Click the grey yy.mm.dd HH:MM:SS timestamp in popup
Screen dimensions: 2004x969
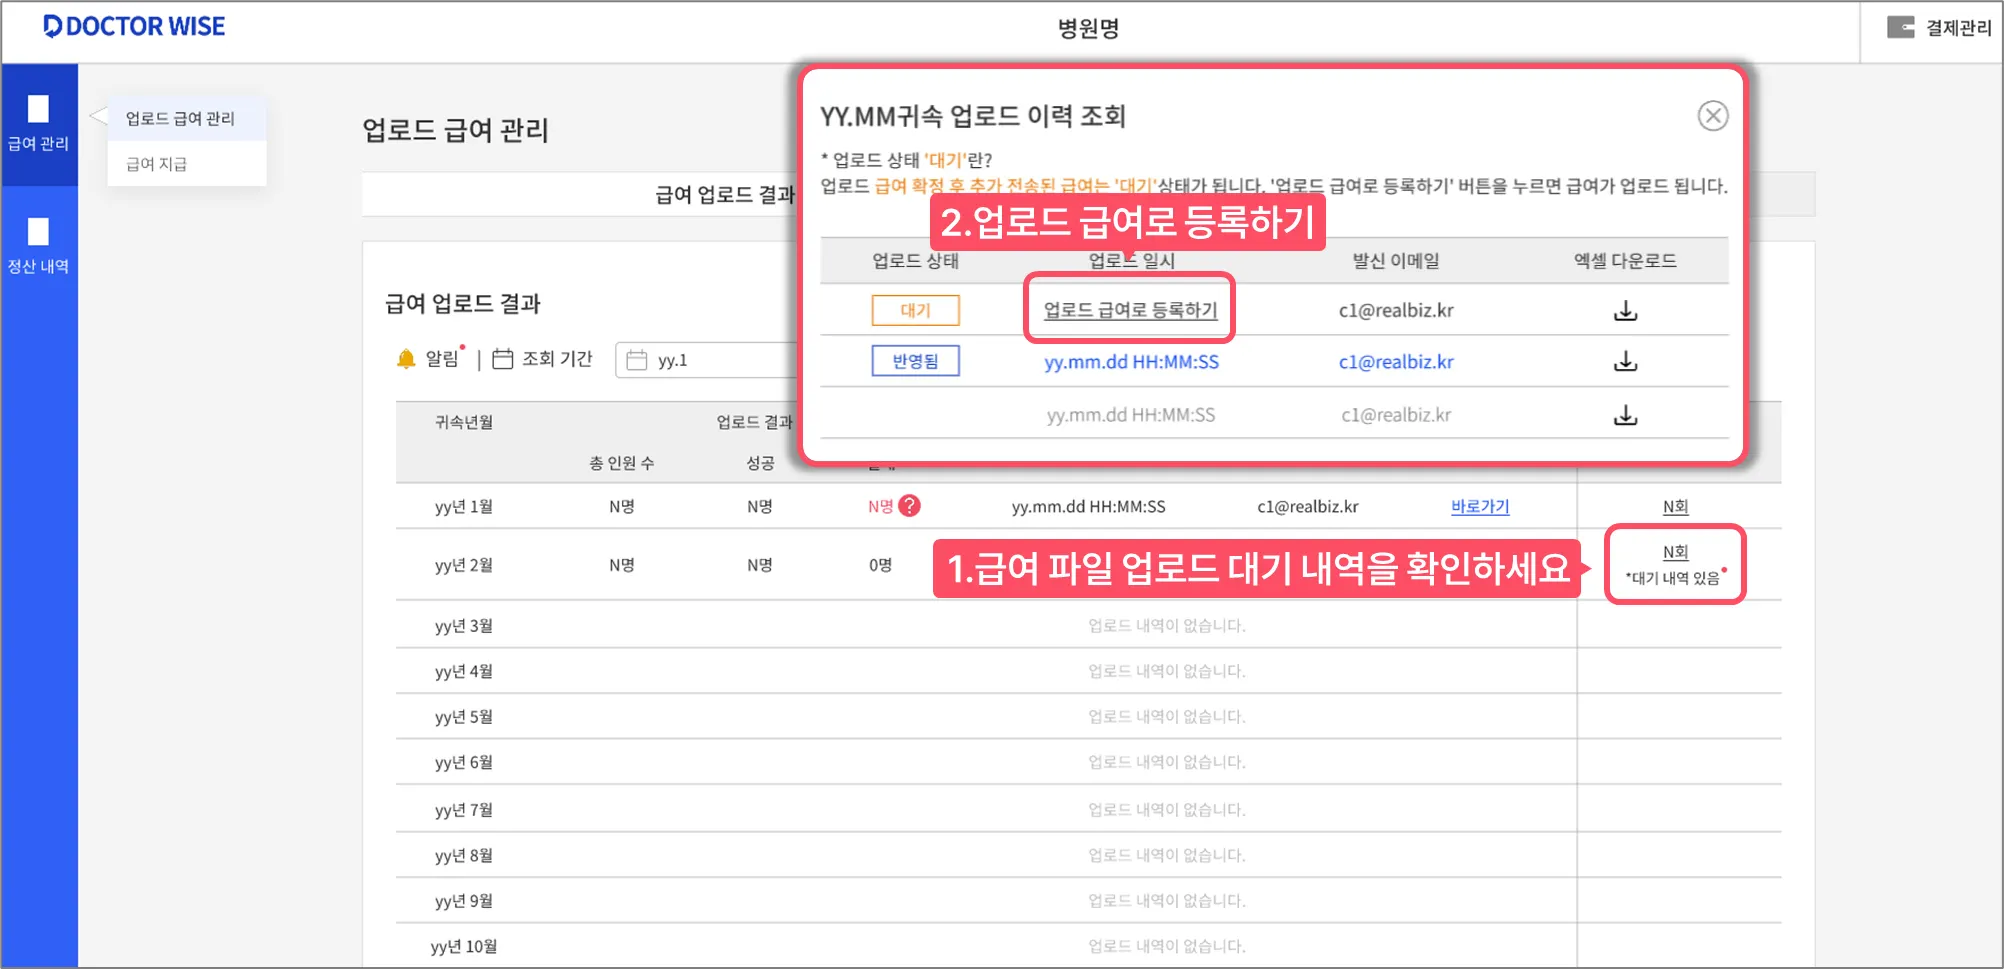1131,415
